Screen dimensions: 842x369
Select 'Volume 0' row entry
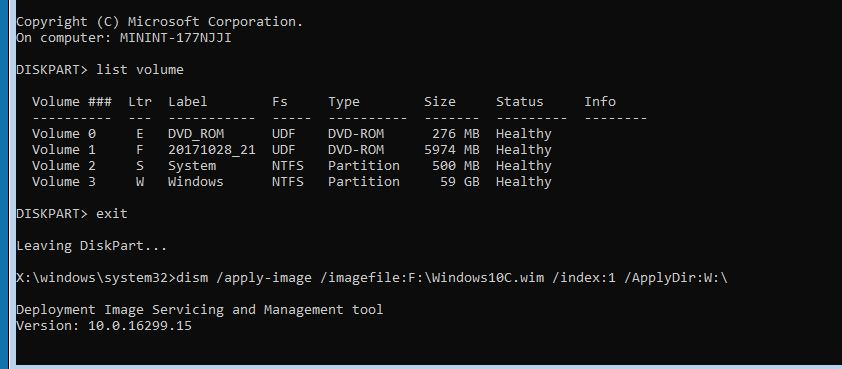tap(63, 134)
